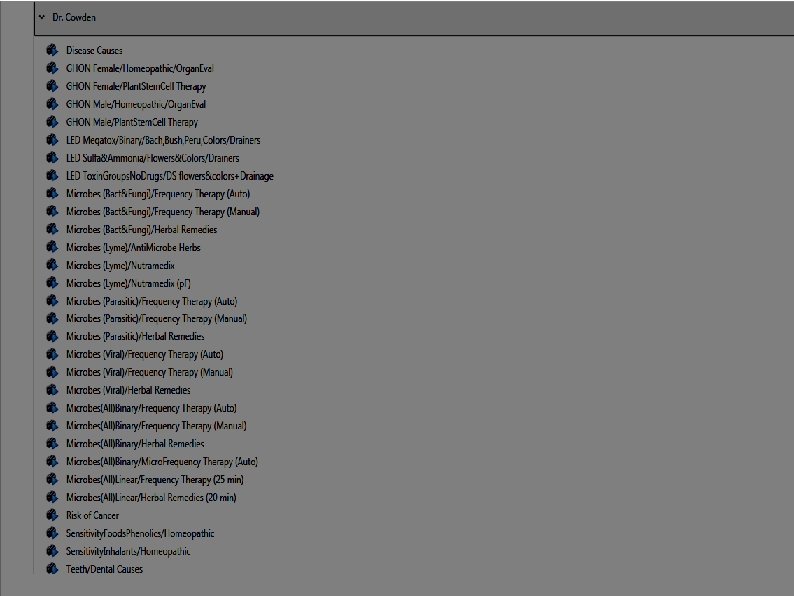The image size is (794, 596).
Task: Open Microbes [Parasitic]/Frequency Therapy (Auto)
Action: 151,301
